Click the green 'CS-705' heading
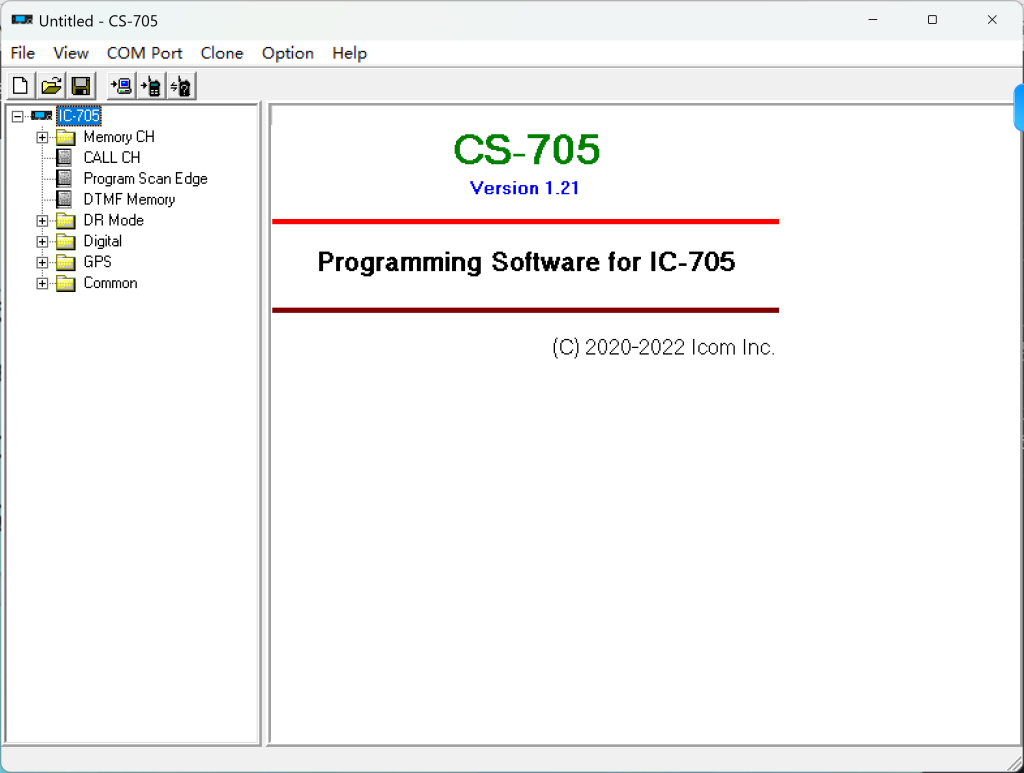This screenshot has width=1024, height=773. click(x=526, y=150)
